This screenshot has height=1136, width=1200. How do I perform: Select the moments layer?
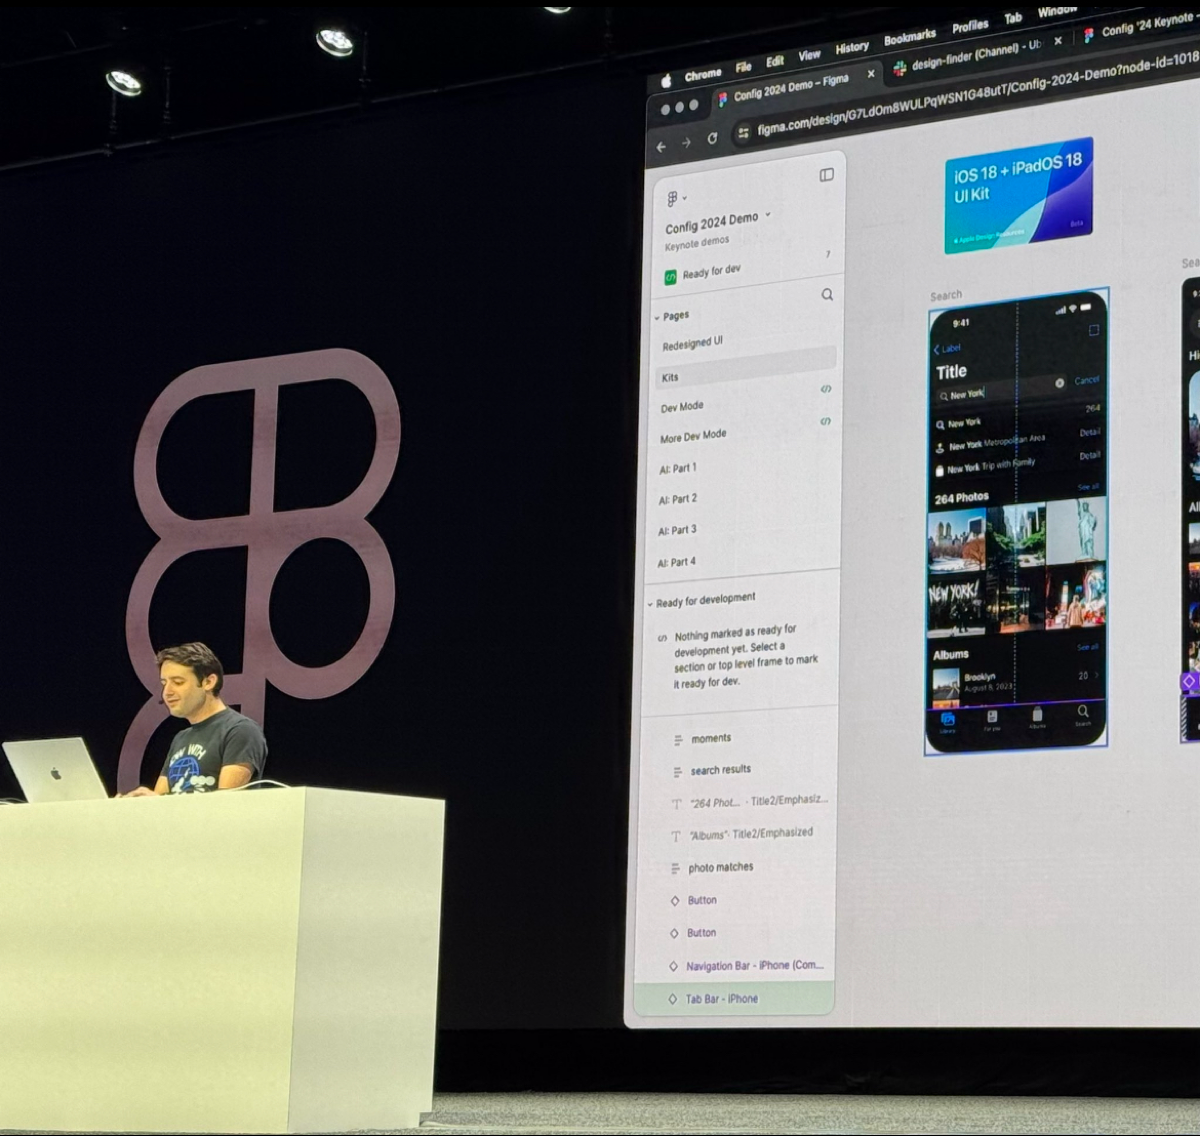tap(711, 739)
